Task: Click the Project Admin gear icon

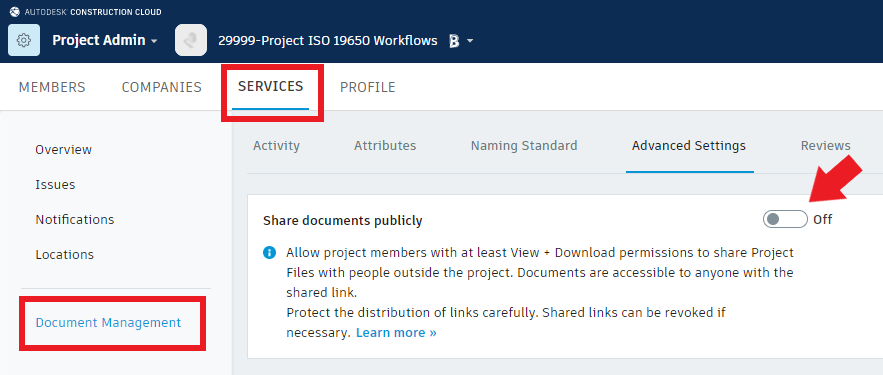Action: [24, 40]
